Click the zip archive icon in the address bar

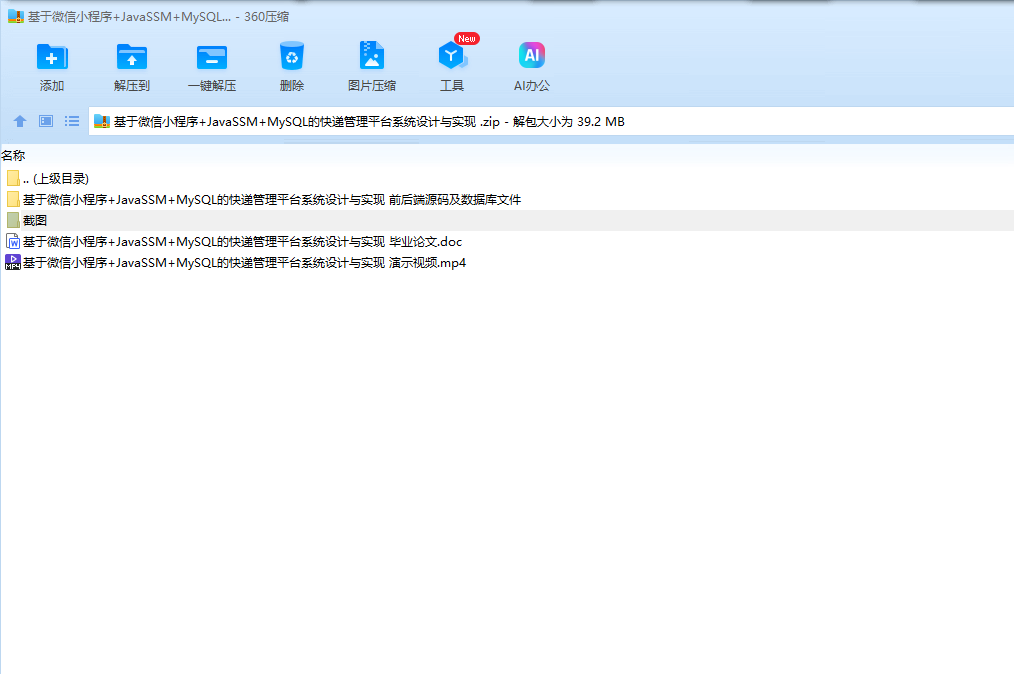[x=102, y=122]
